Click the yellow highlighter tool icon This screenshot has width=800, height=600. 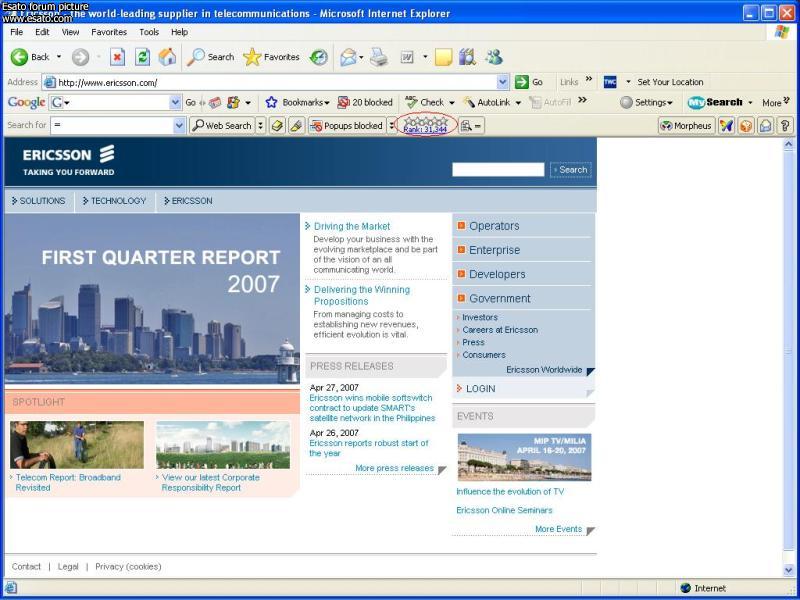296,126
